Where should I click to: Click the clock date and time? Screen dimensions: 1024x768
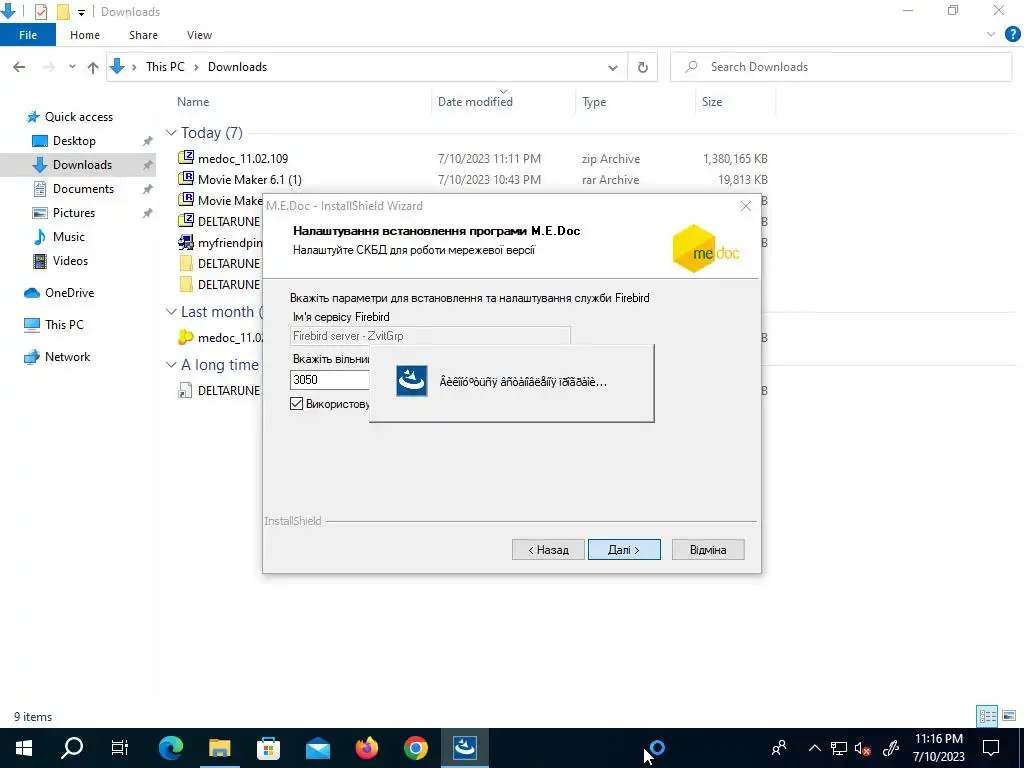click(x=938, y=748)
